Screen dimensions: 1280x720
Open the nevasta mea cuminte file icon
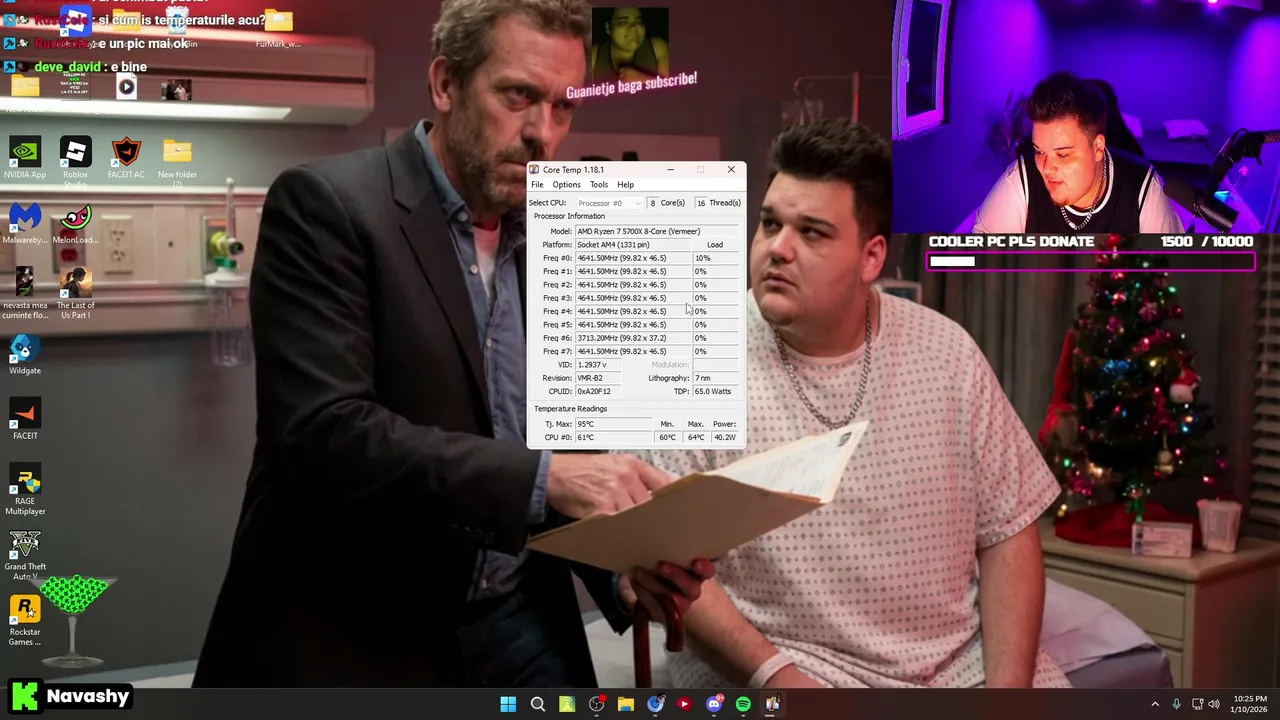tap(25, 293)
